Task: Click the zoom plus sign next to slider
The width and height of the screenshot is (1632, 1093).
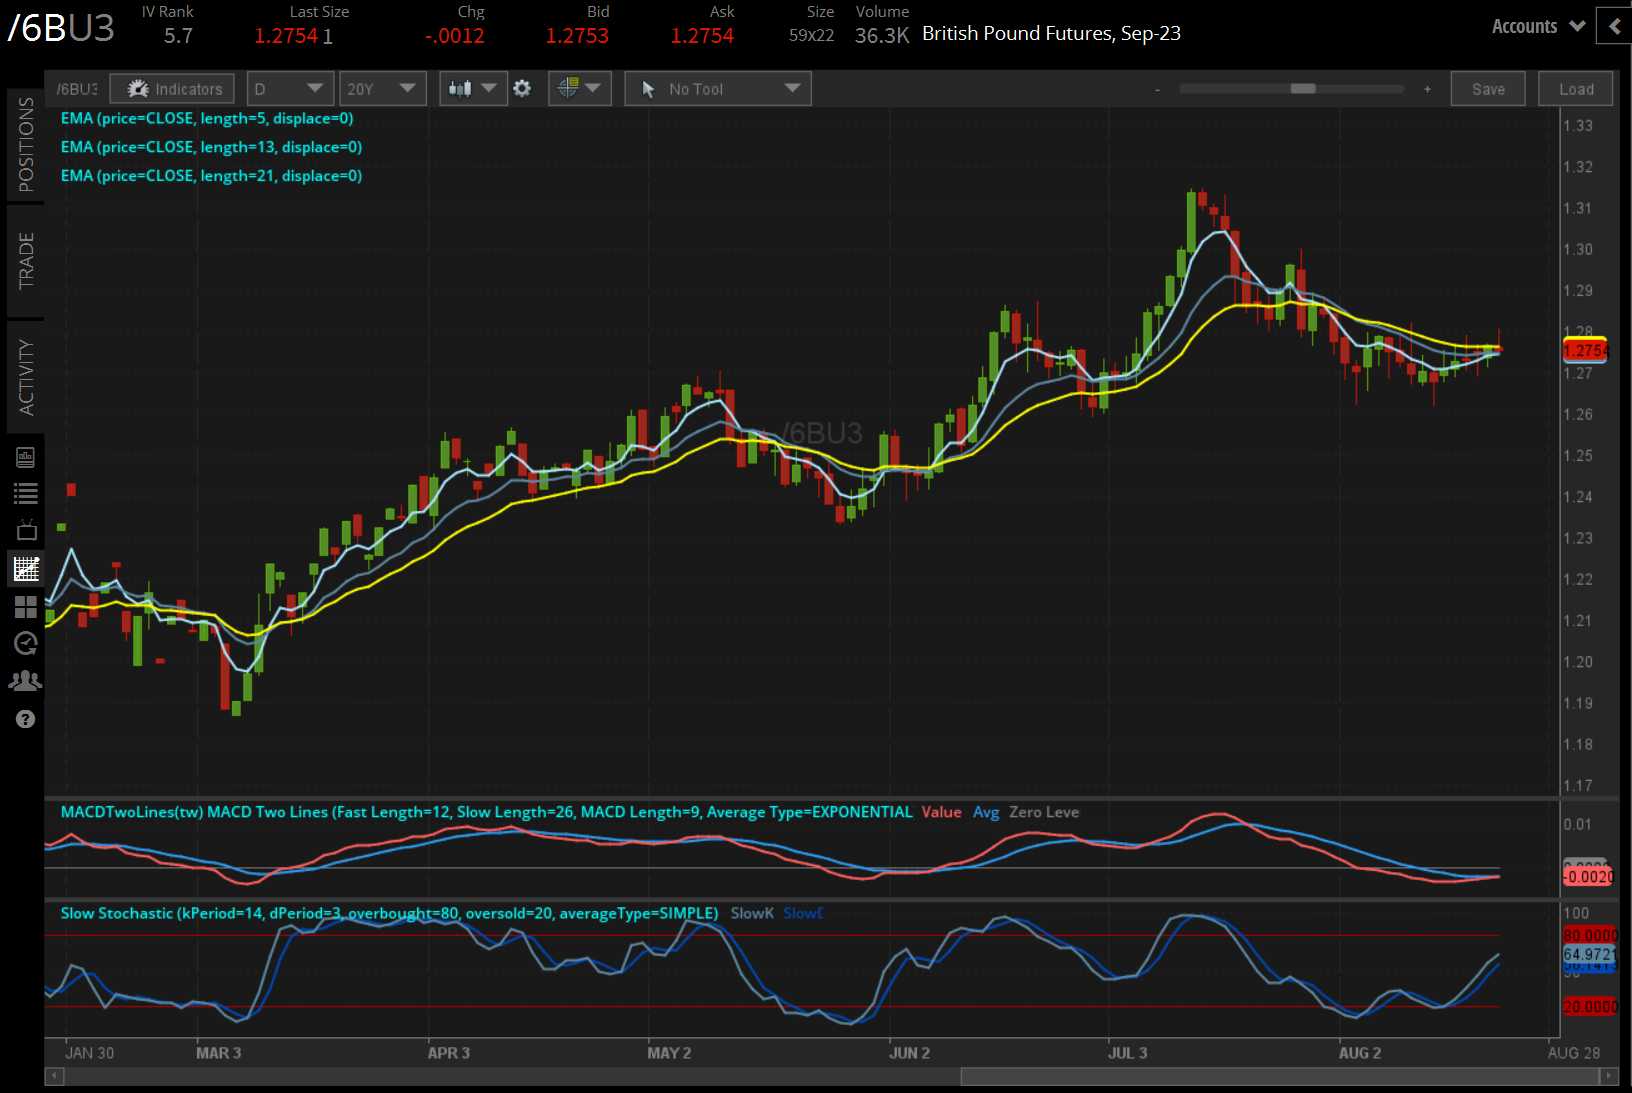Action: click(1427, 89)
